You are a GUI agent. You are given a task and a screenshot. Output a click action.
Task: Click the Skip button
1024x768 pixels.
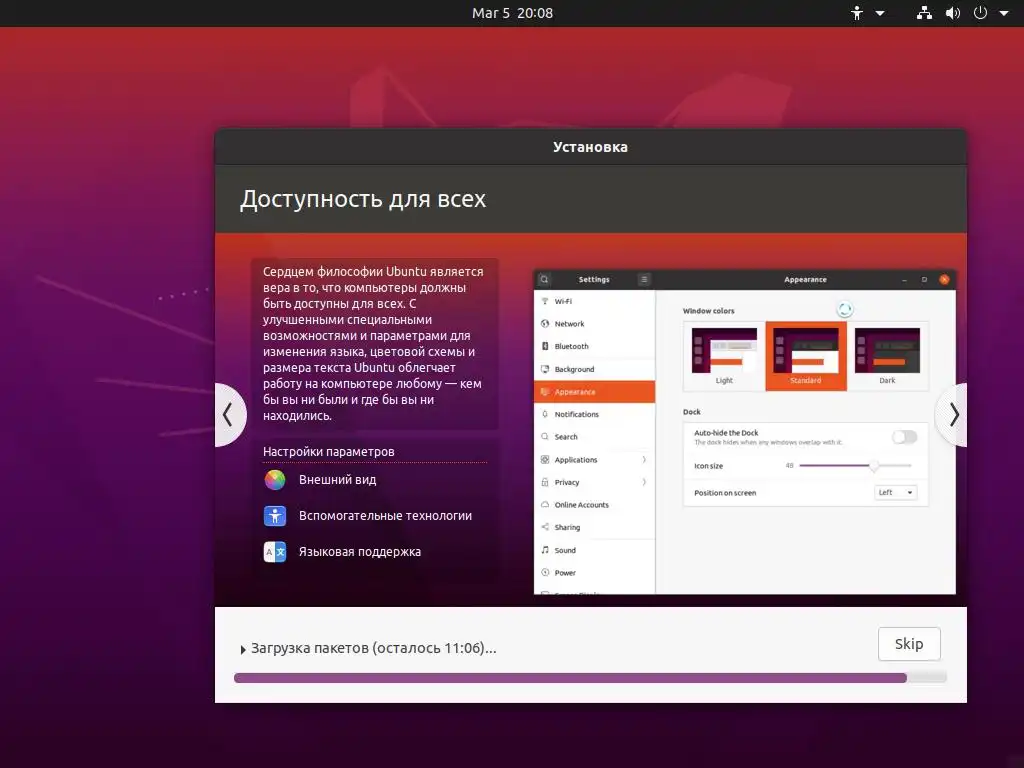pyautogui.click(x=909, y=644)
